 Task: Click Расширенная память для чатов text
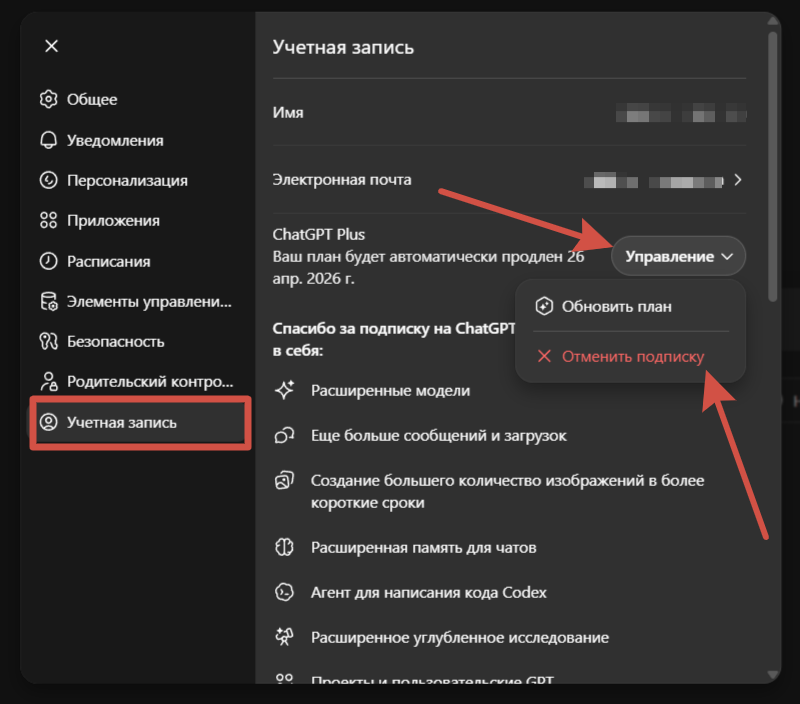(x=423, y=548)
